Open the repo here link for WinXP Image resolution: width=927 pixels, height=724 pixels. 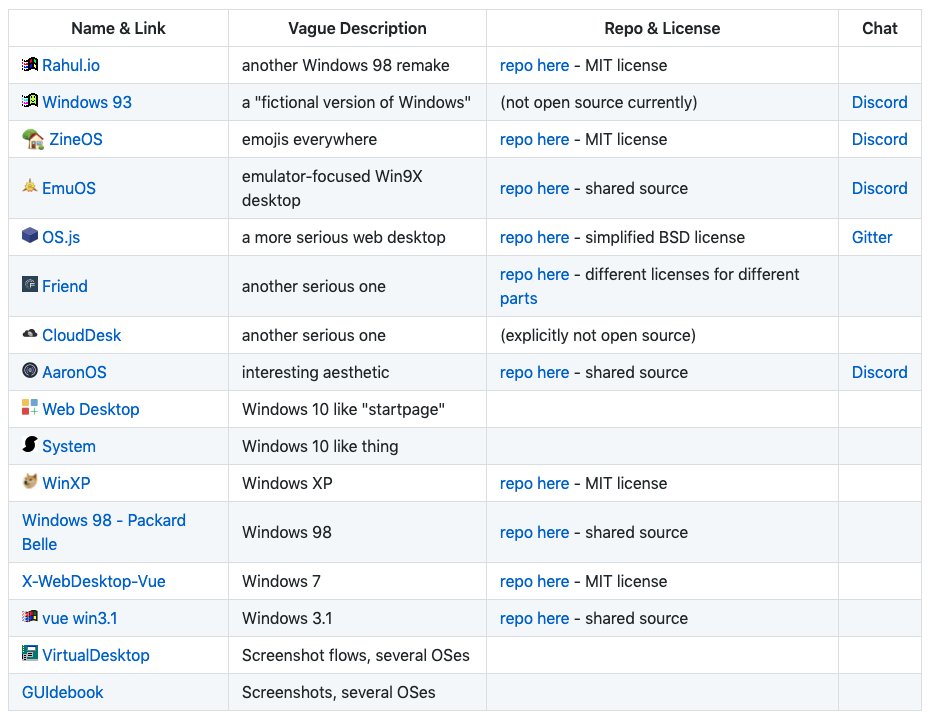[x=534, y=483]
